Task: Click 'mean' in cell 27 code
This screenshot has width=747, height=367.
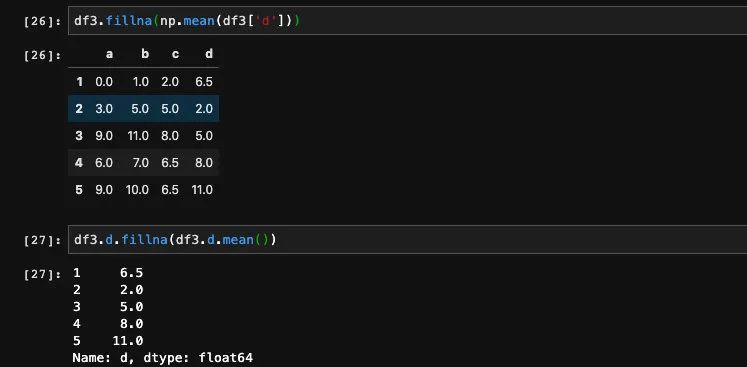Action: [x=238, y=239]
